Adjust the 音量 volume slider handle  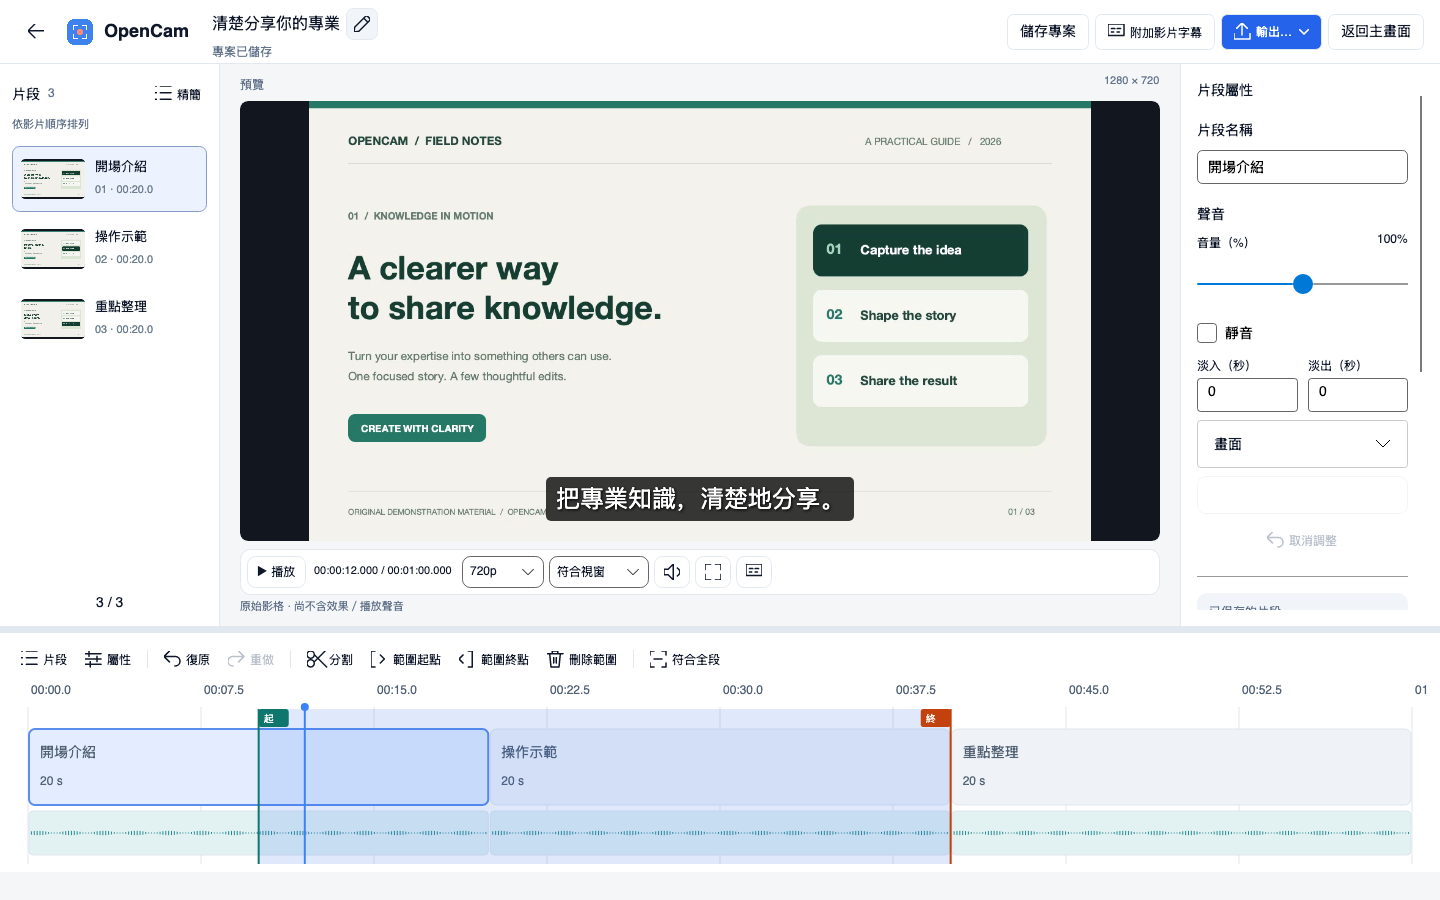click(1303, 284)
